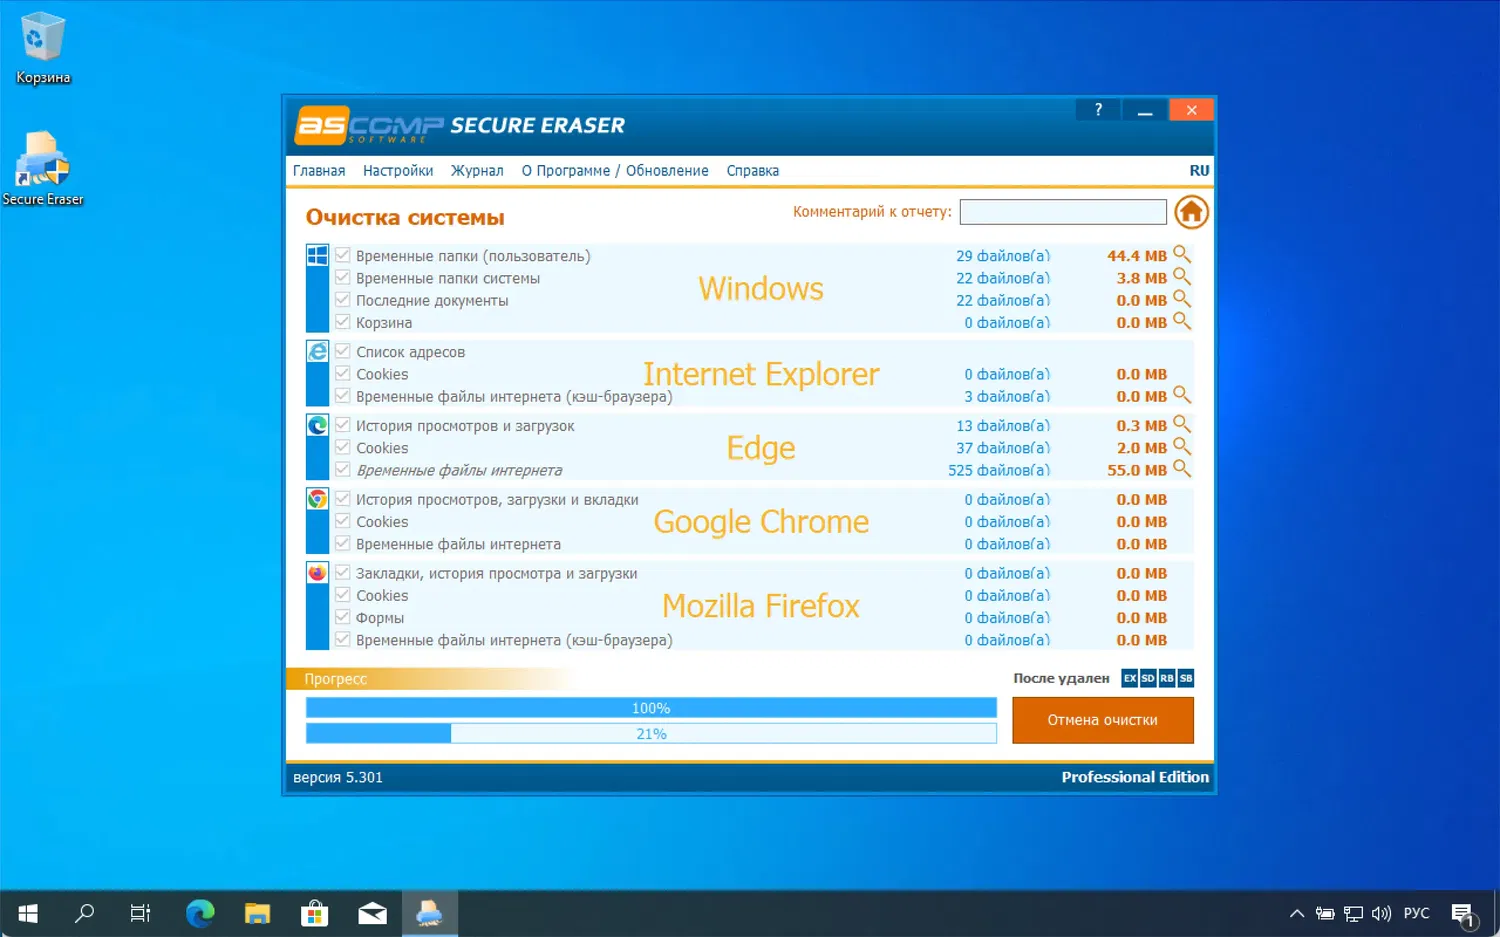Screen dimensions: 1500x937
Task: Click the question mark help button
Action: click(1097, 109)
